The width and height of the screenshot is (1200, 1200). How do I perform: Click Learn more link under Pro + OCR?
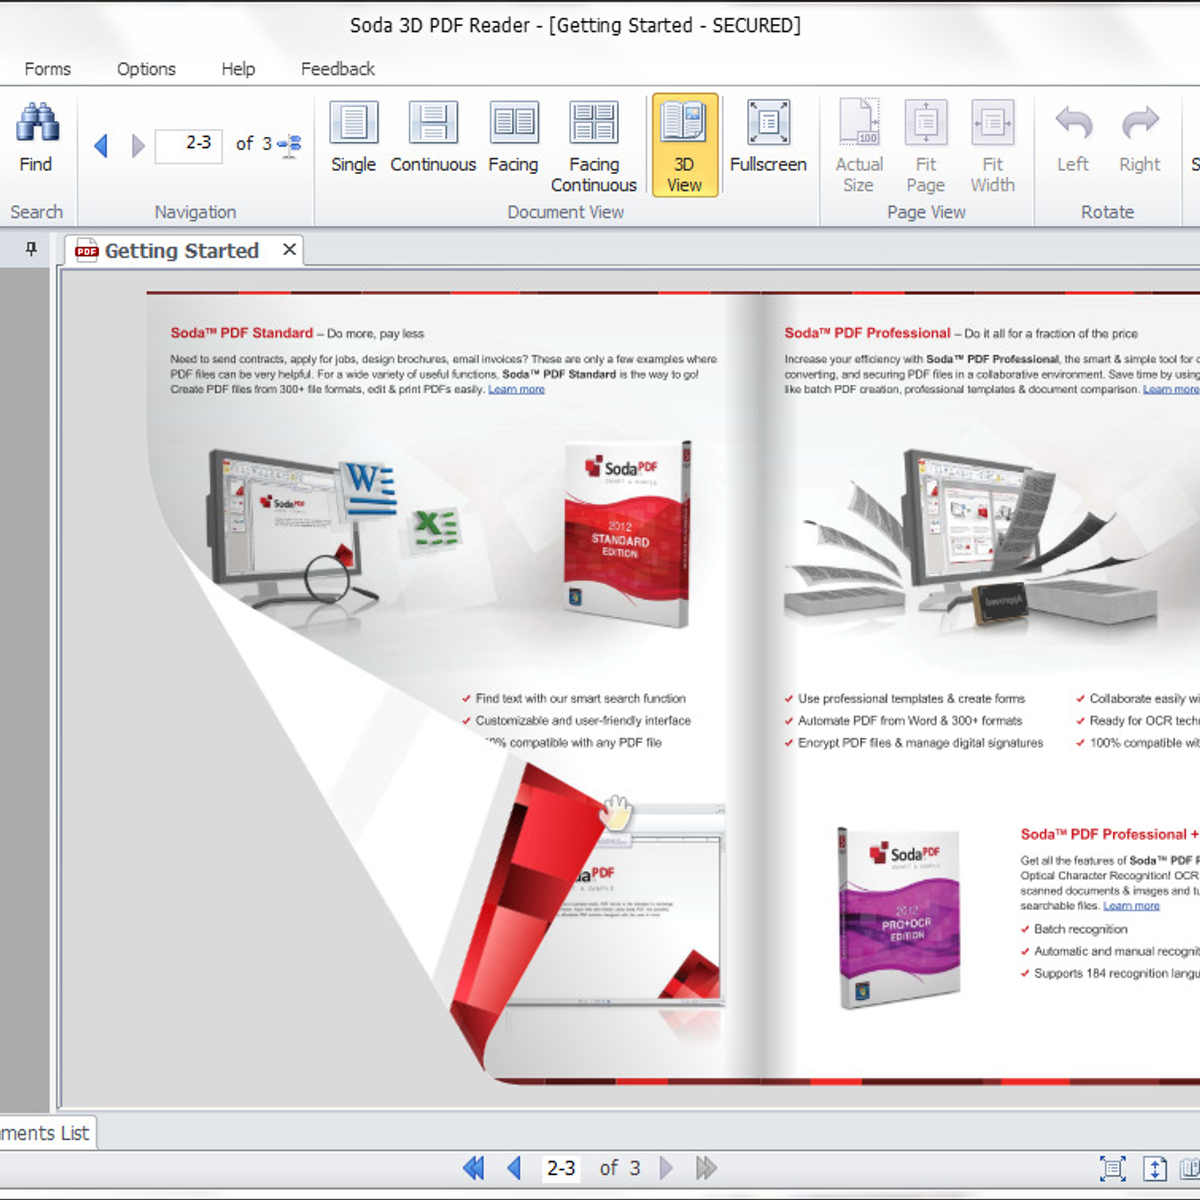(x=1131, y=906)
